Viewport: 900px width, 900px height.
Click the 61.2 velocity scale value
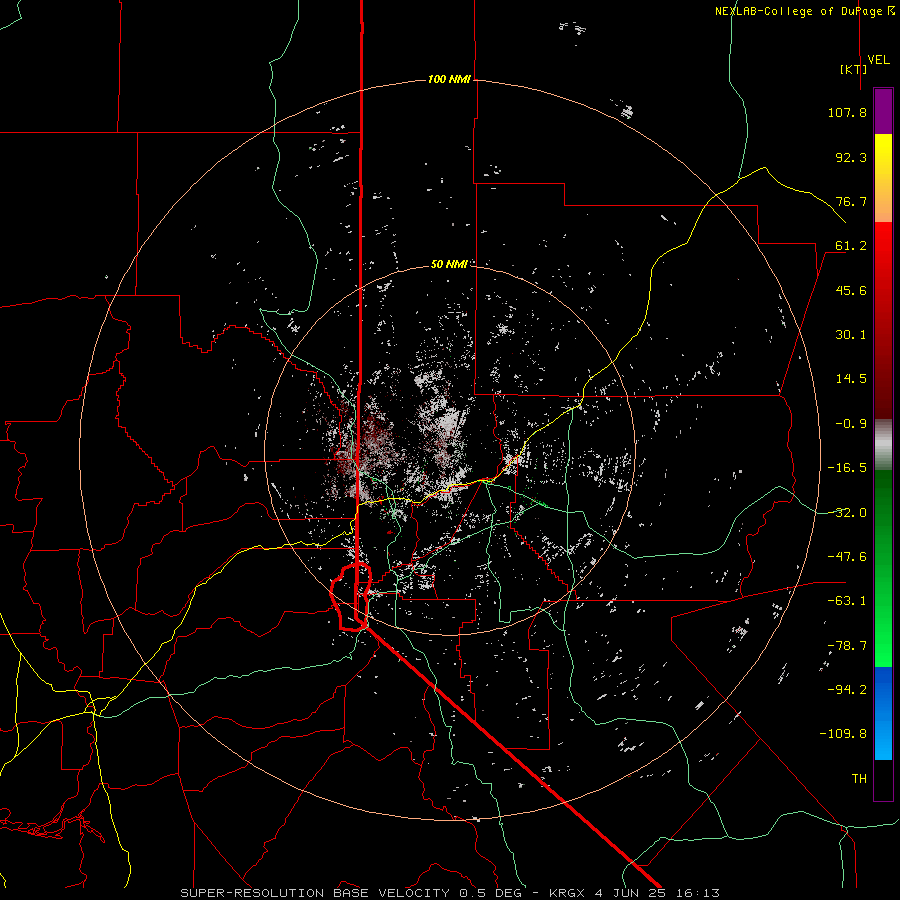pyautogui.click(x=851, y=246)
